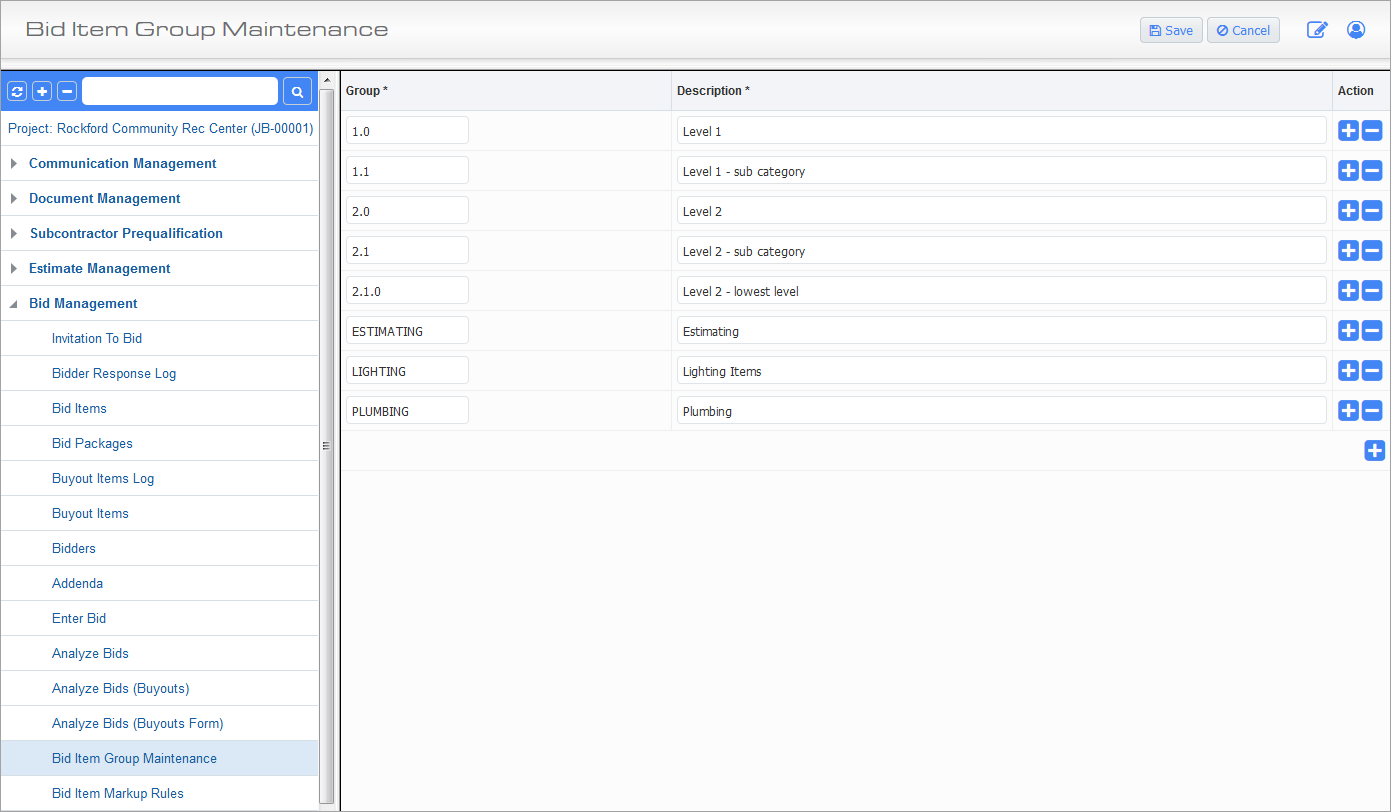This screenshot has height=812, width=1391.
Task: Select Bid Item Group Maintenance in the sidebar
Action: point(134,758)
